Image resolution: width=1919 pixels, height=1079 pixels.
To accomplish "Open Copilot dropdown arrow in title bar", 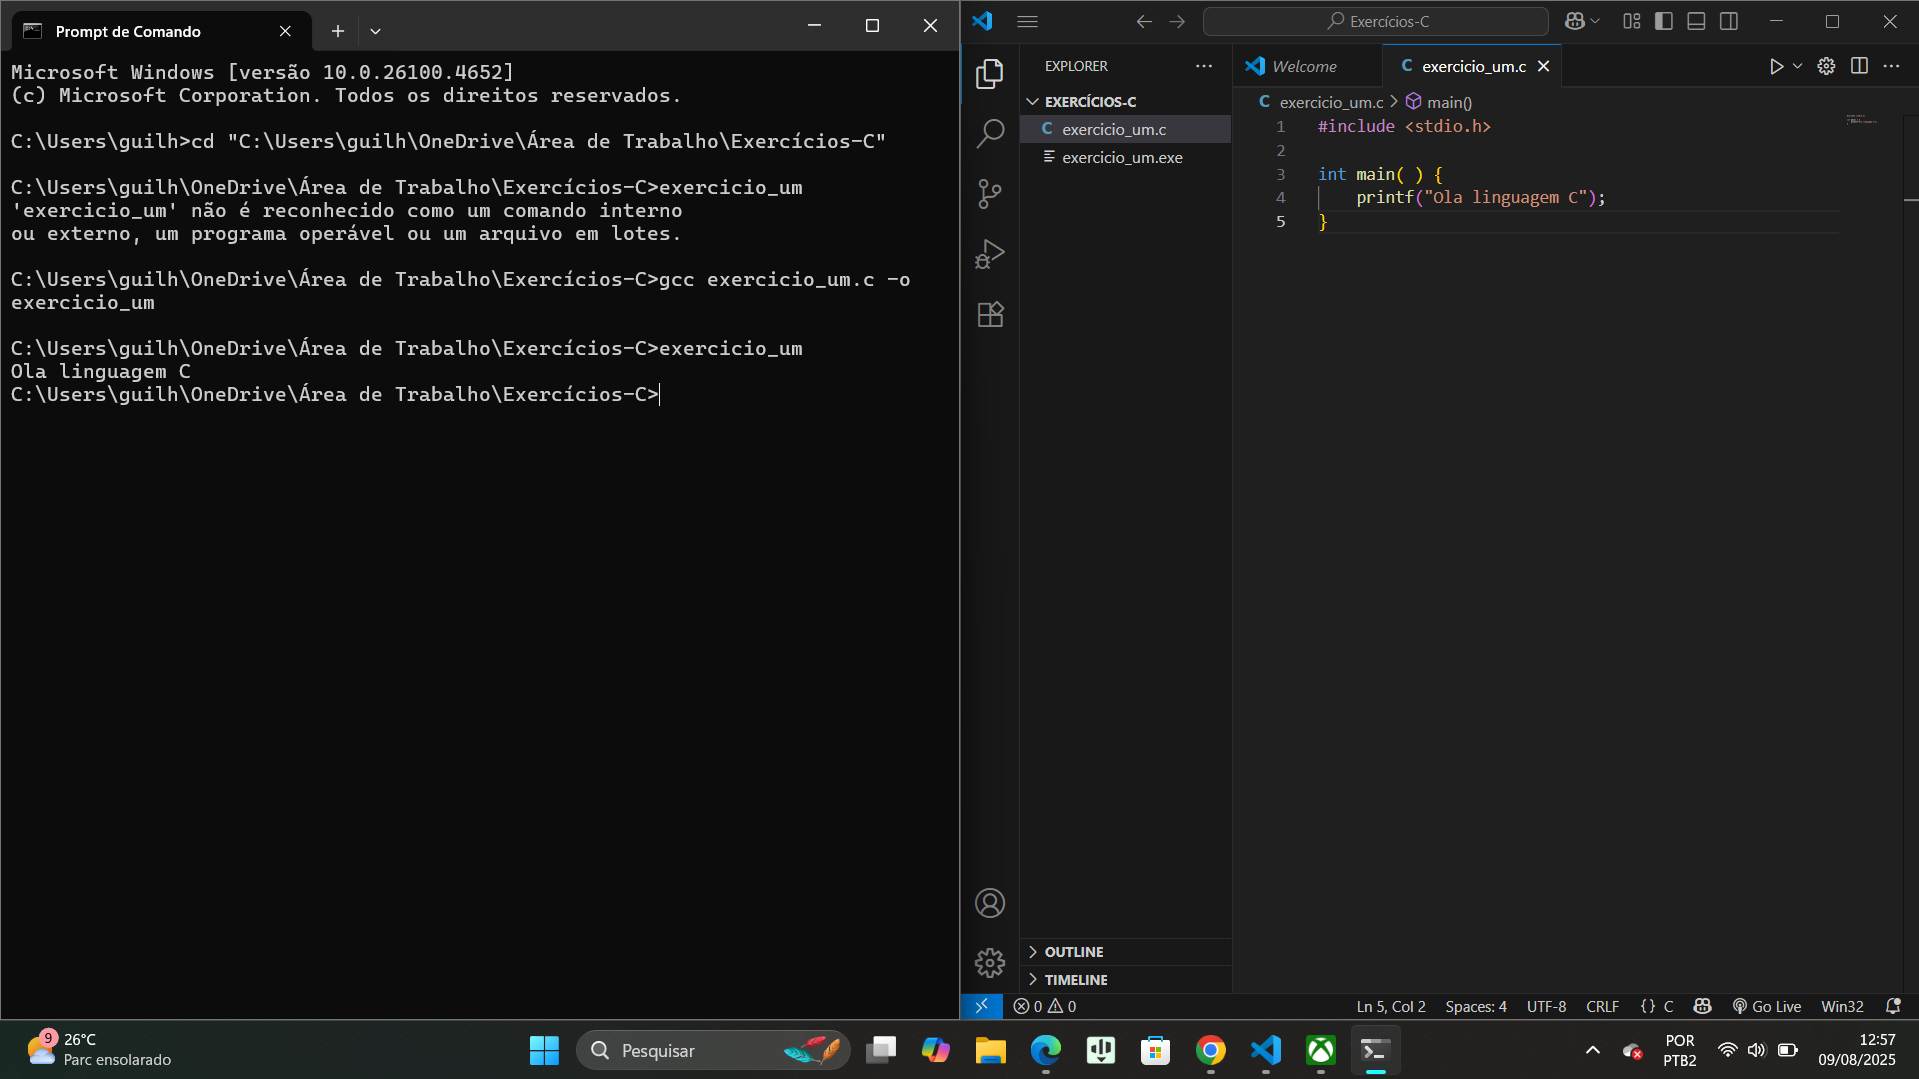I will pos(1595,21).
